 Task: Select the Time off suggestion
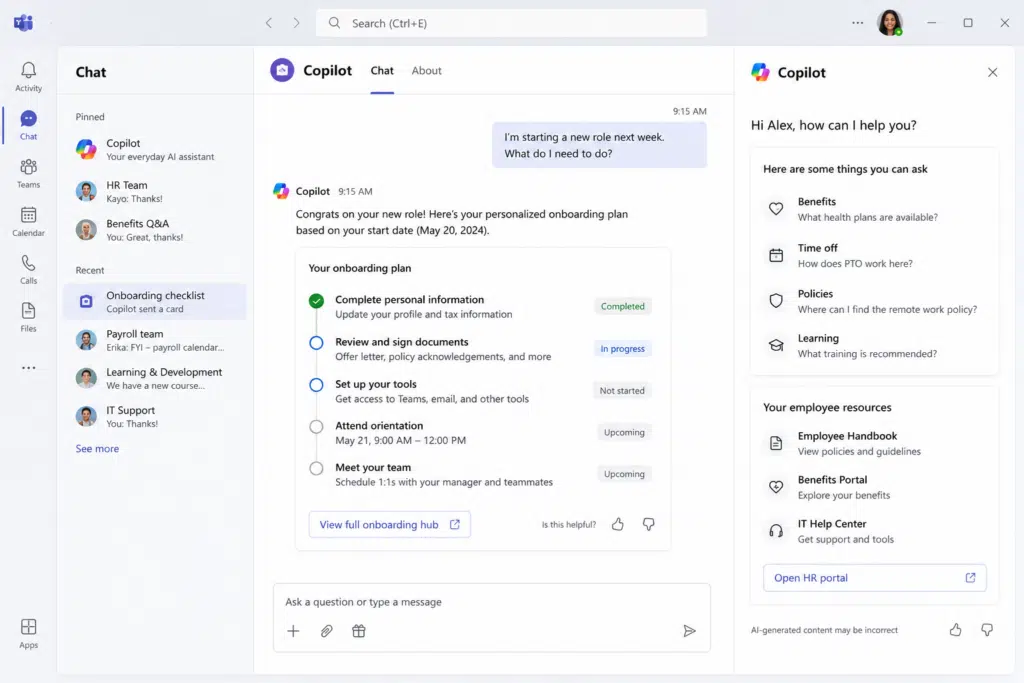[874, 255]
